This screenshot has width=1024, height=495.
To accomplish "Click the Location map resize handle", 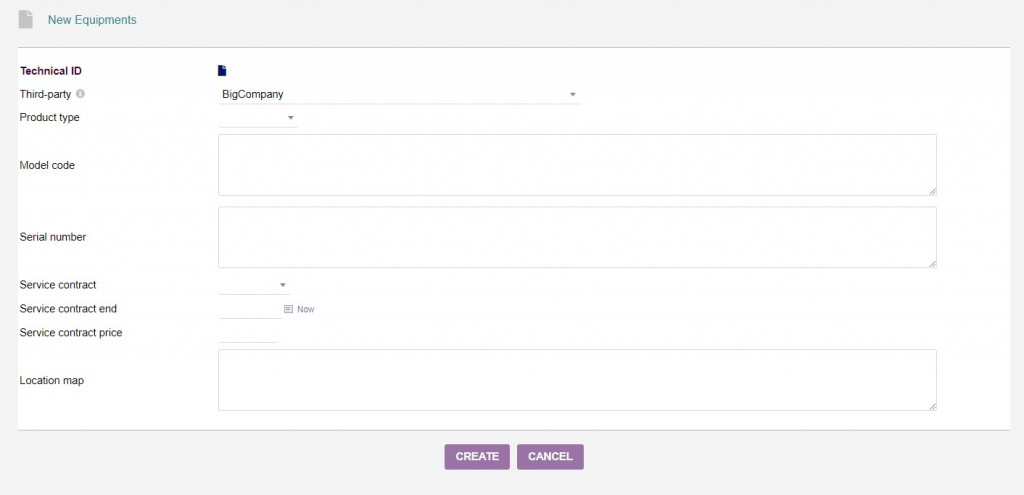I will click(x=932, y=406).
